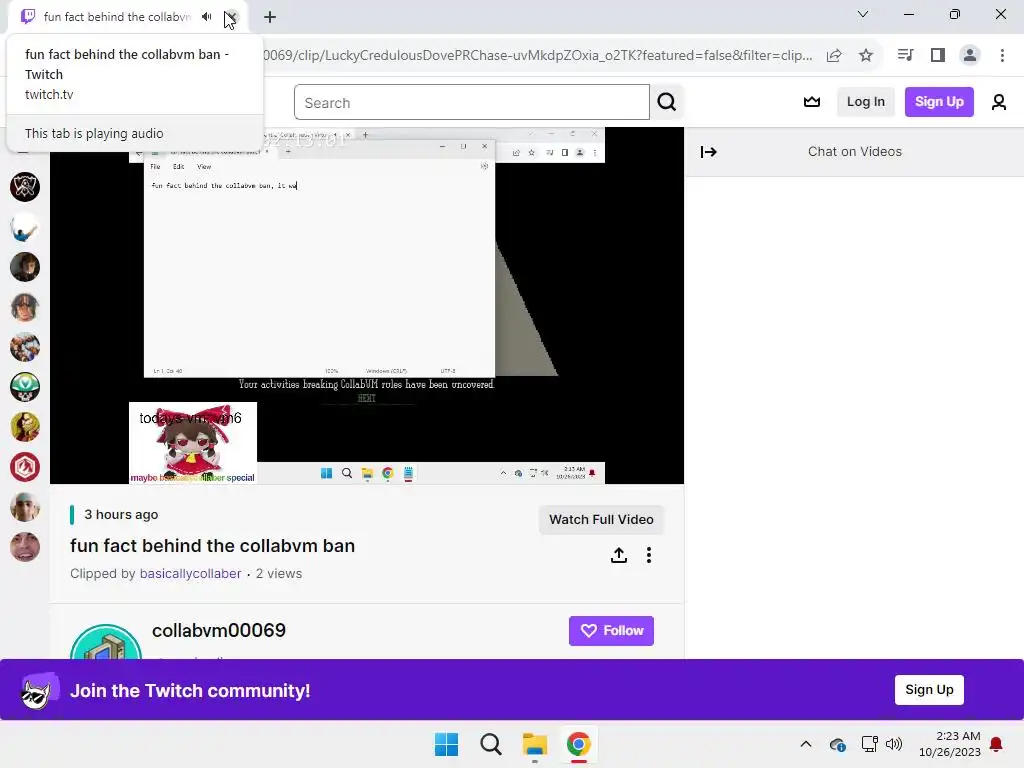Click Chrome icon in taskbar
The image size is (1024, 768).
point(579,744)
